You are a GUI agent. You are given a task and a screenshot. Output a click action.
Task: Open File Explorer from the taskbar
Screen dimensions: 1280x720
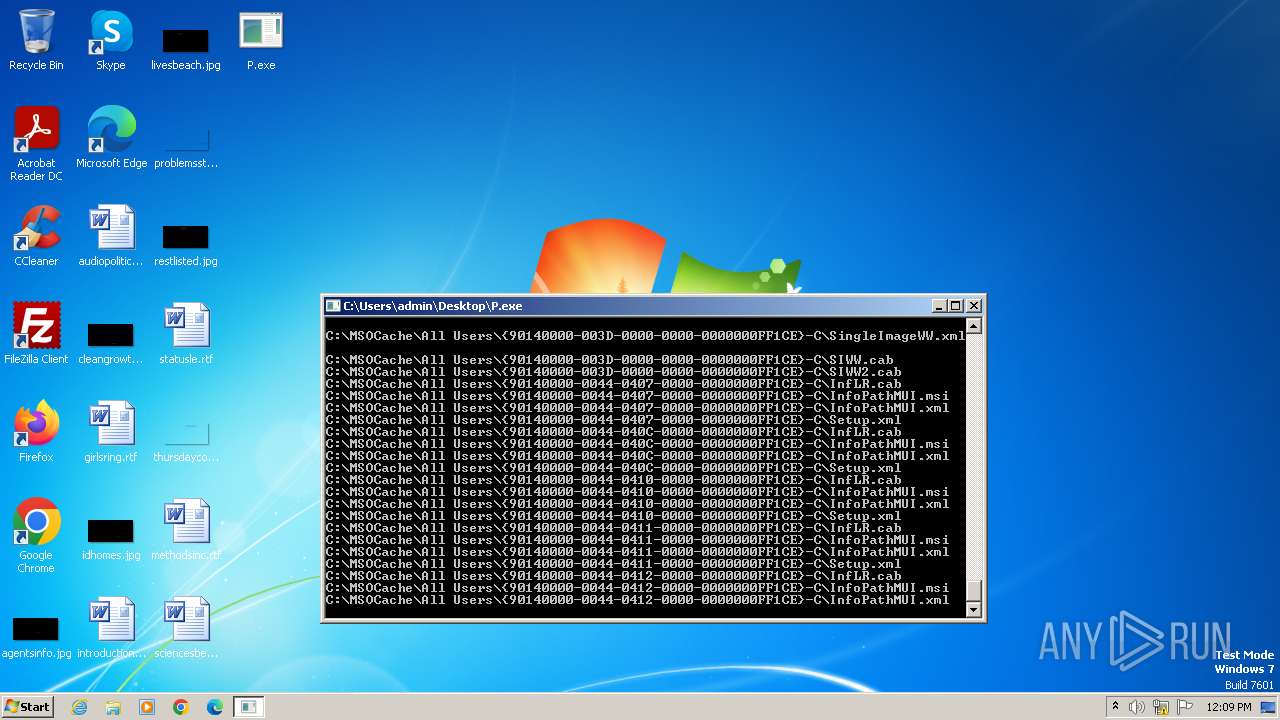[113, 707]
